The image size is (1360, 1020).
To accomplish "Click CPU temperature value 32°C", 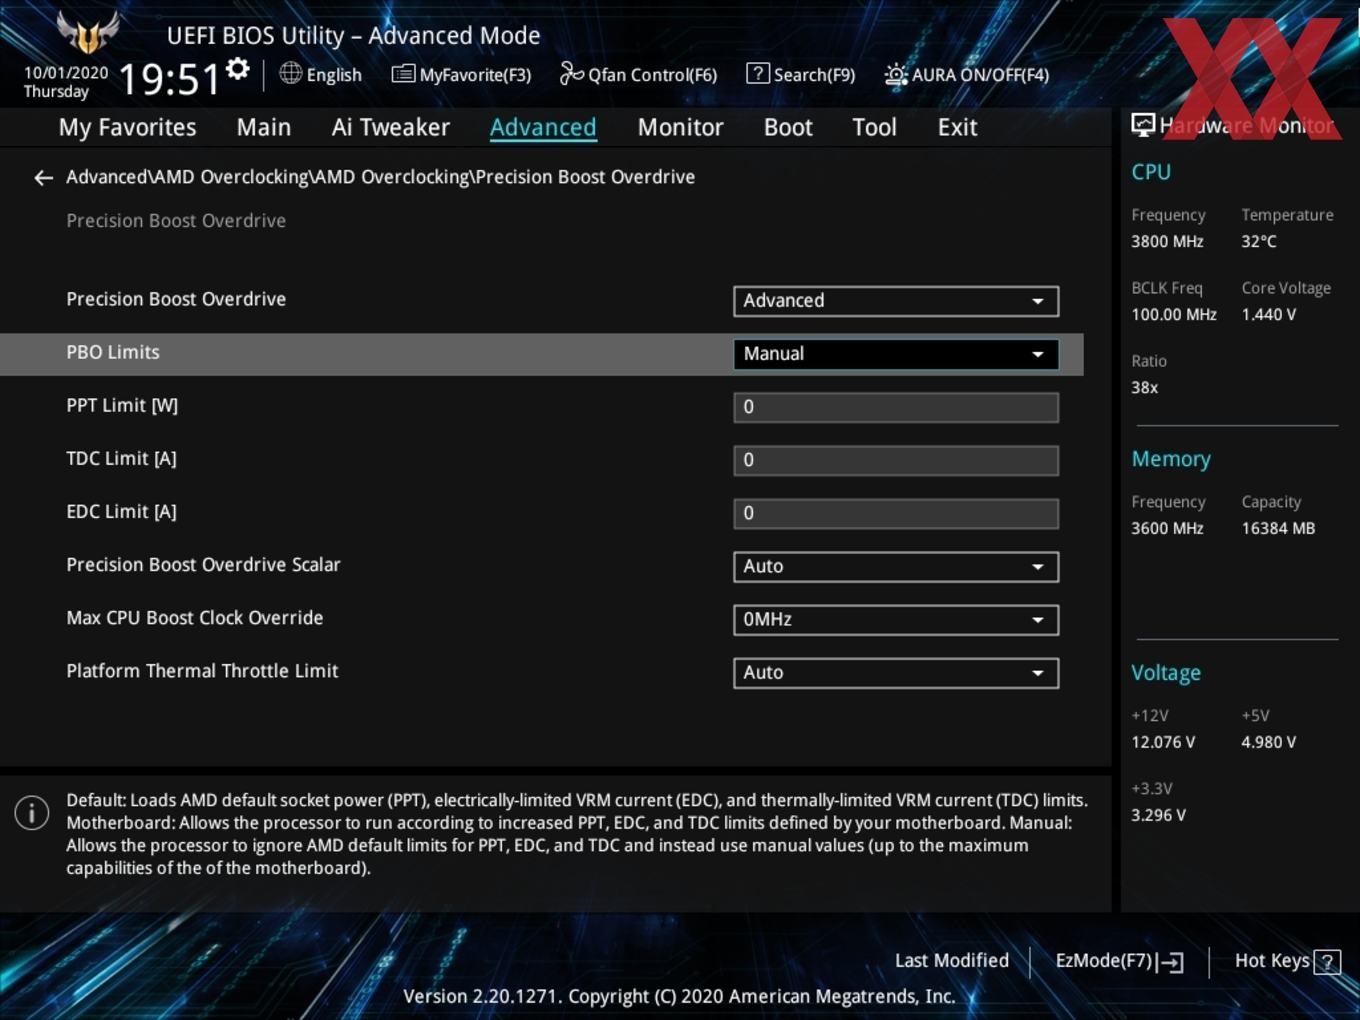I will tap(1259, 241).
